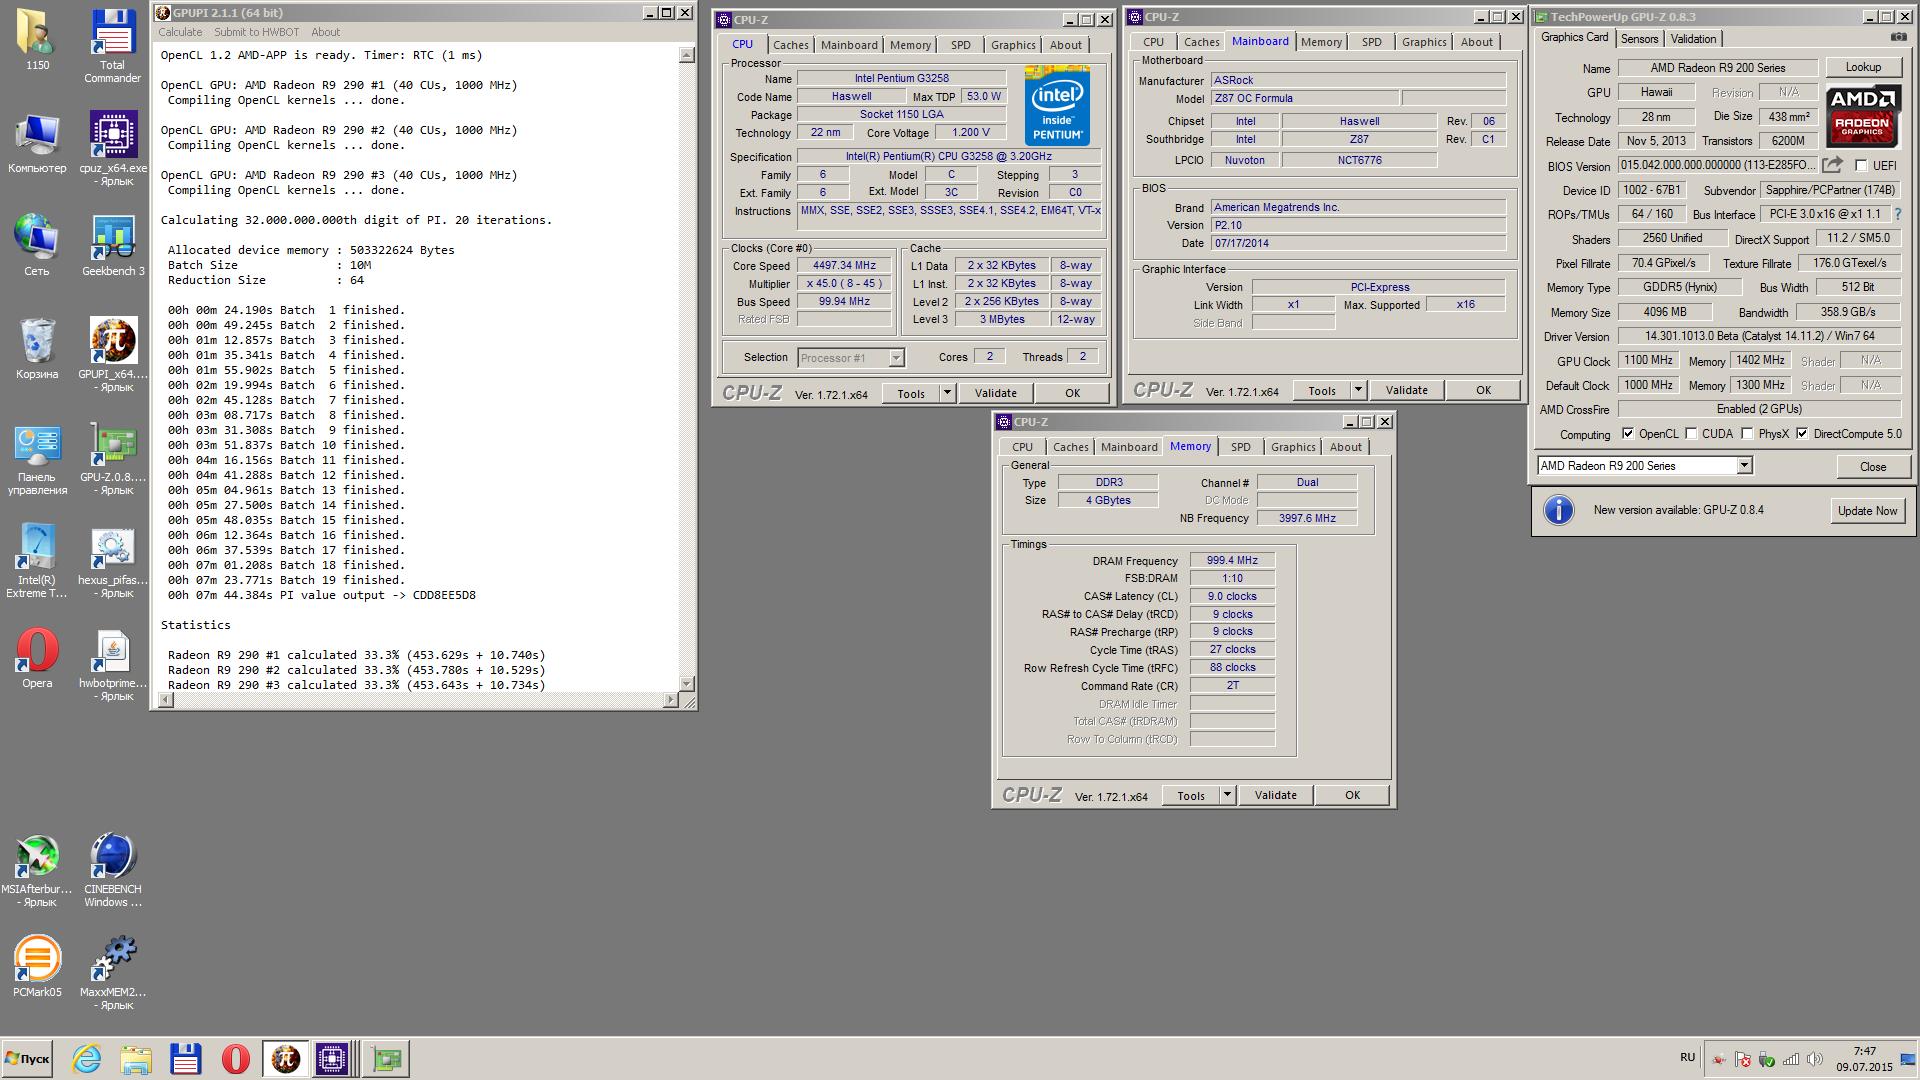The image size is (1920, 1080).
Task: Open the Корзина recycle bin
Action: pos(37,348)
